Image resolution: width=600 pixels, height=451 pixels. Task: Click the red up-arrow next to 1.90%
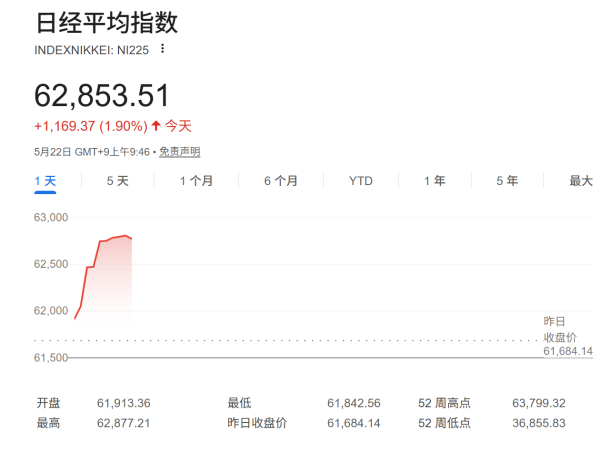(x=156, y=125)
